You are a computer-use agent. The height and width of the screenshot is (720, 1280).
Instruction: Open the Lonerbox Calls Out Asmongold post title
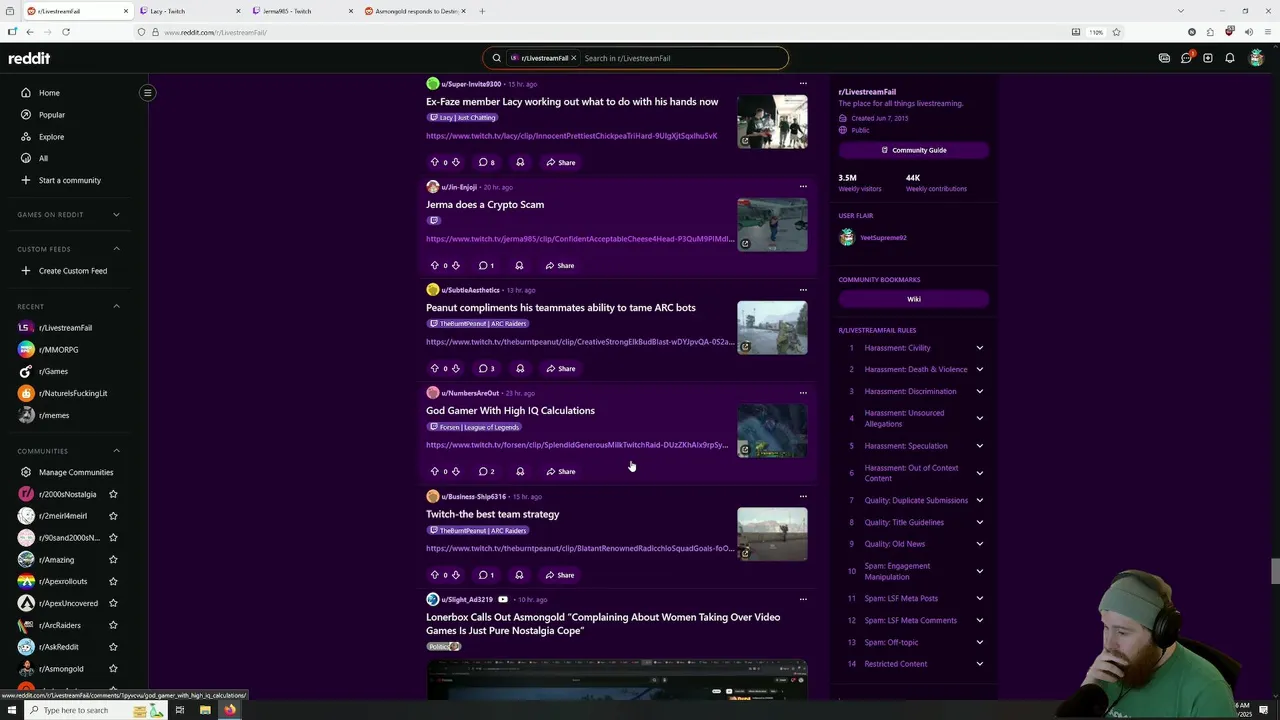pos(603,624)
